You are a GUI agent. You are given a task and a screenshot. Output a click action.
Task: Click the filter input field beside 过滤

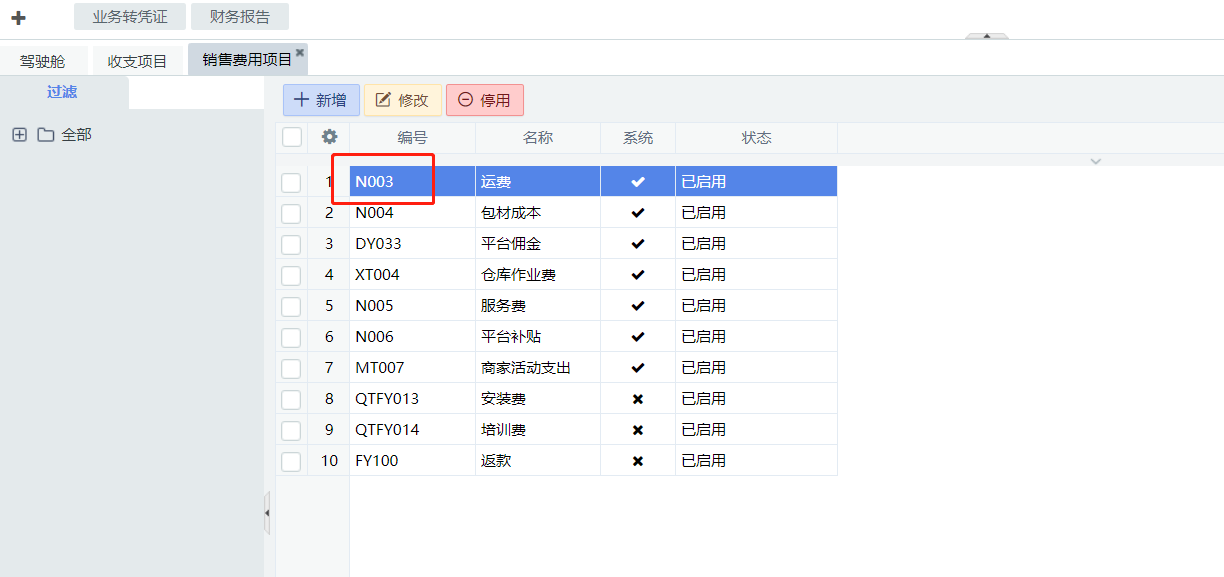[196, 93]
